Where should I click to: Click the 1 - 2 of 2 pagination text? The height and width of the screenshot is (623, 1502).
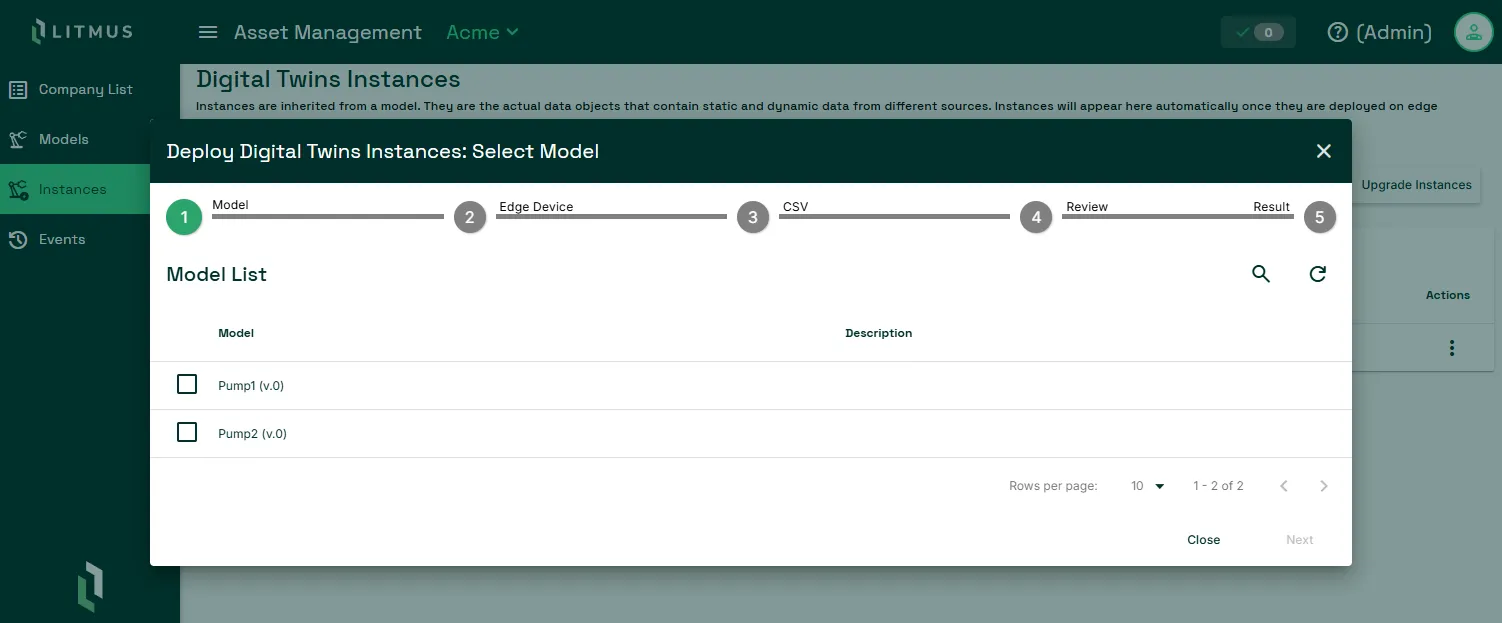click(x=1218, y=486)
